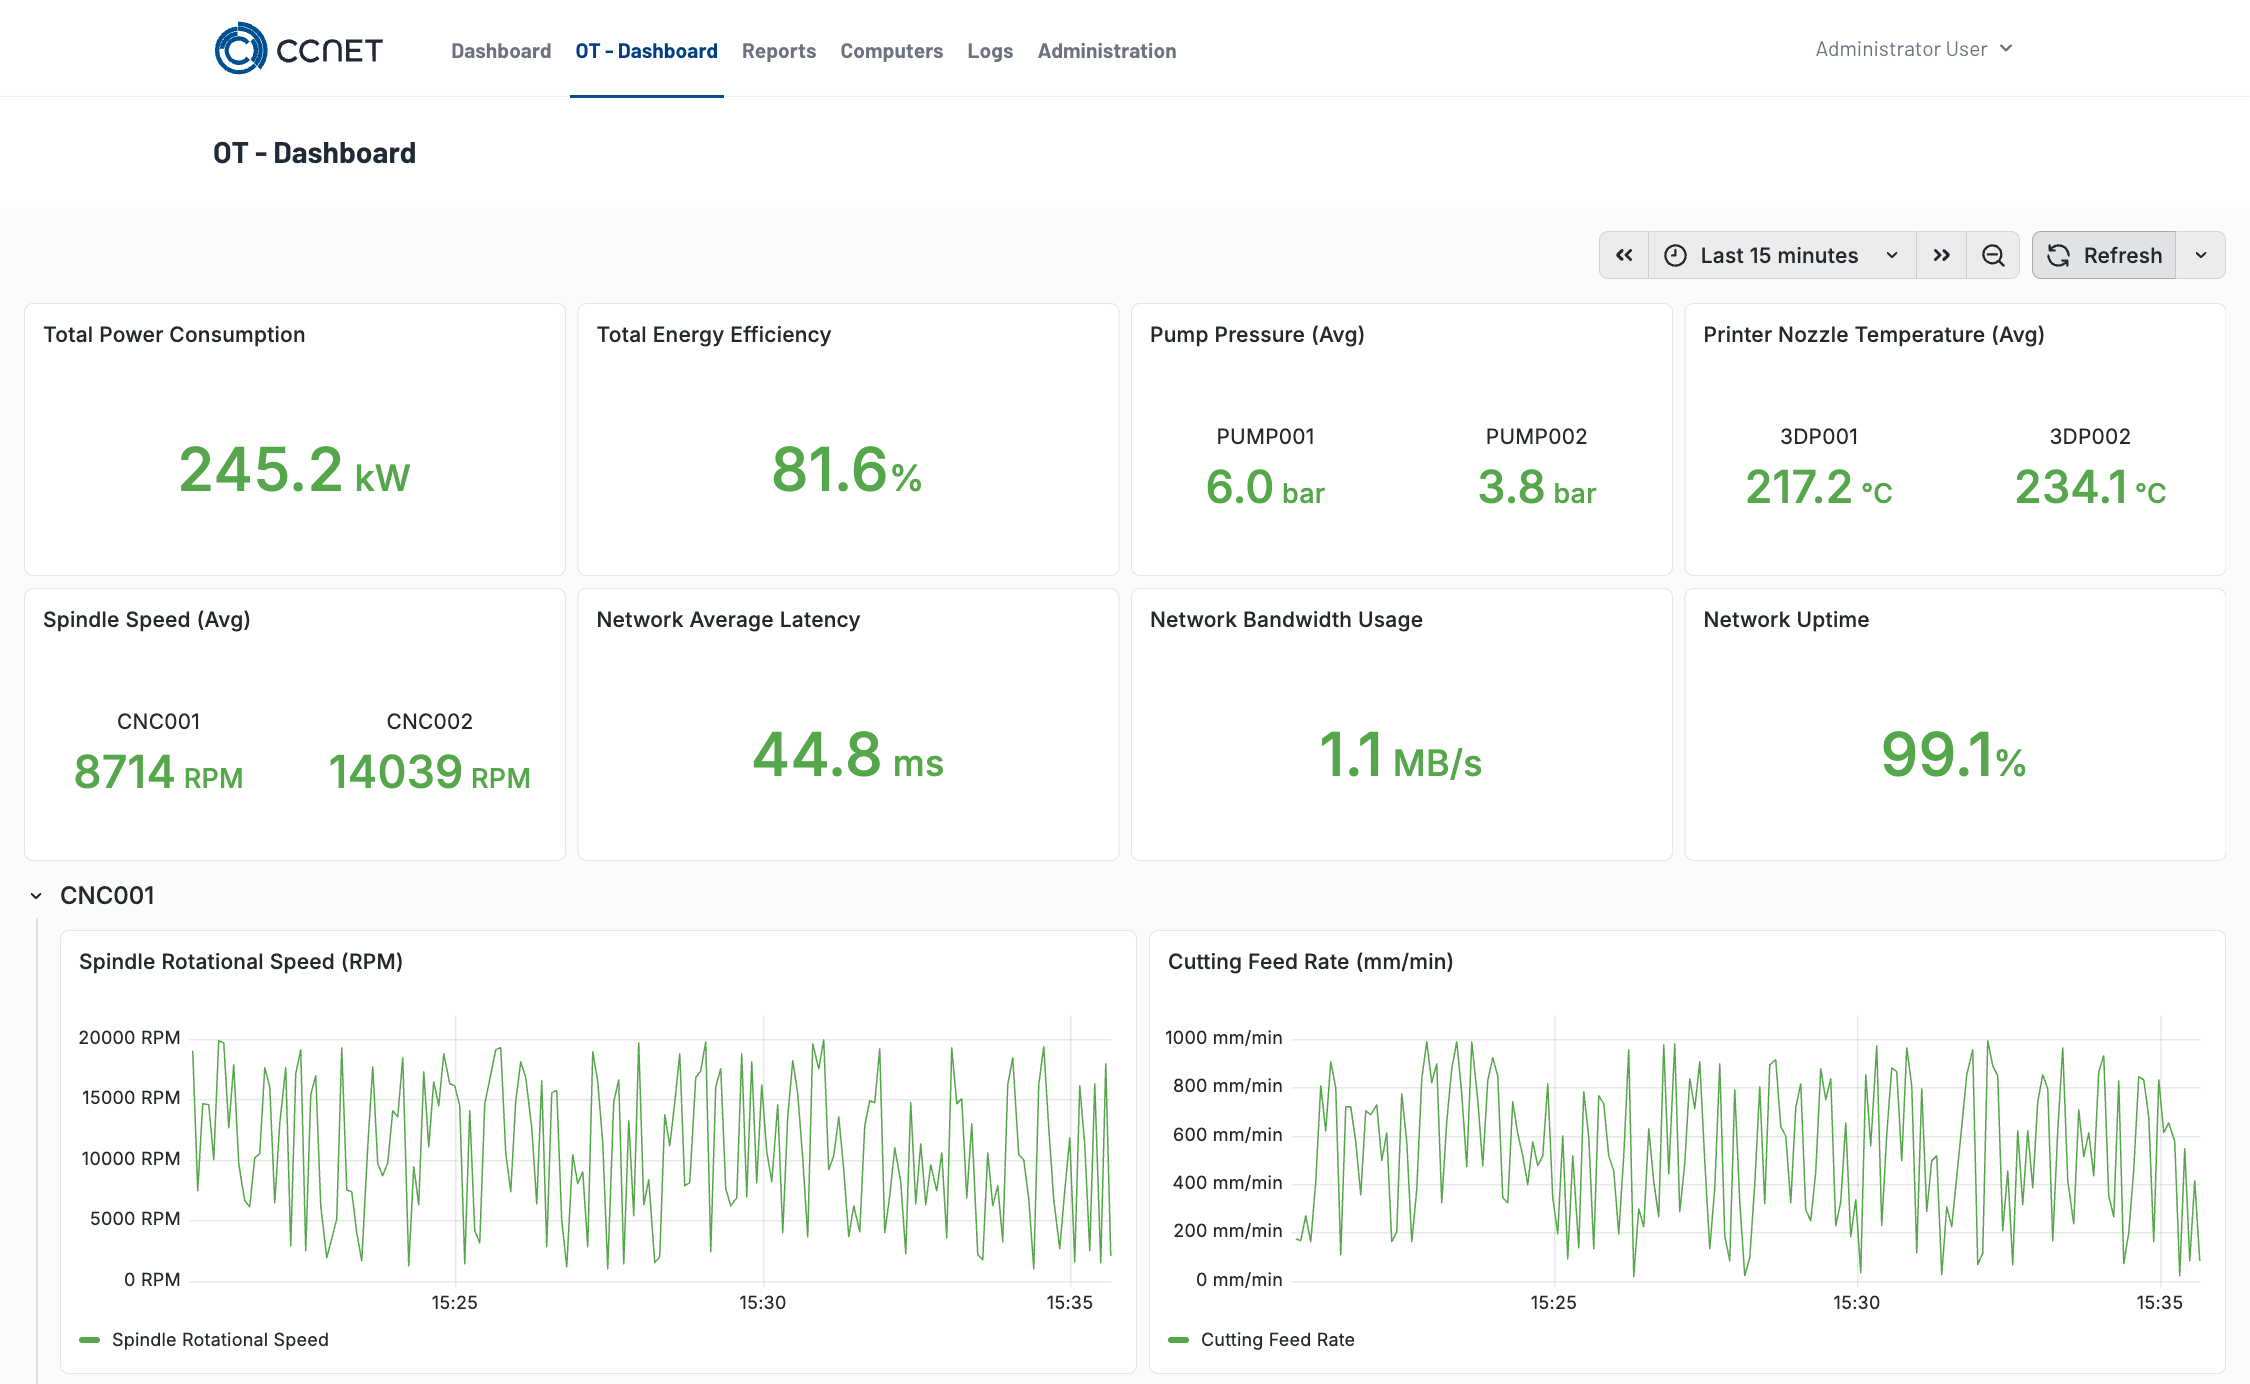Open the refresh interval dropdown arrow
The height and width of the screenshot is (1384, 2250).
point(2201,255)
